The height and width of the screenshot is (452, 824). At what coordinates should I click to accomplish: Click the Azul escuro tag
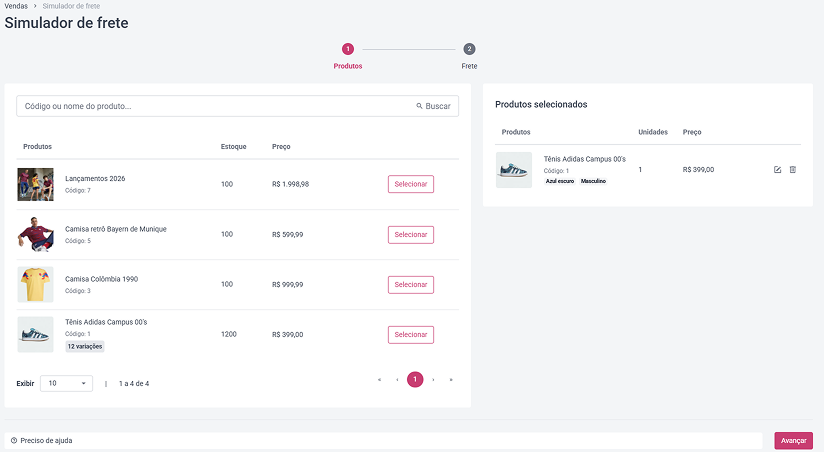(560, 181)
